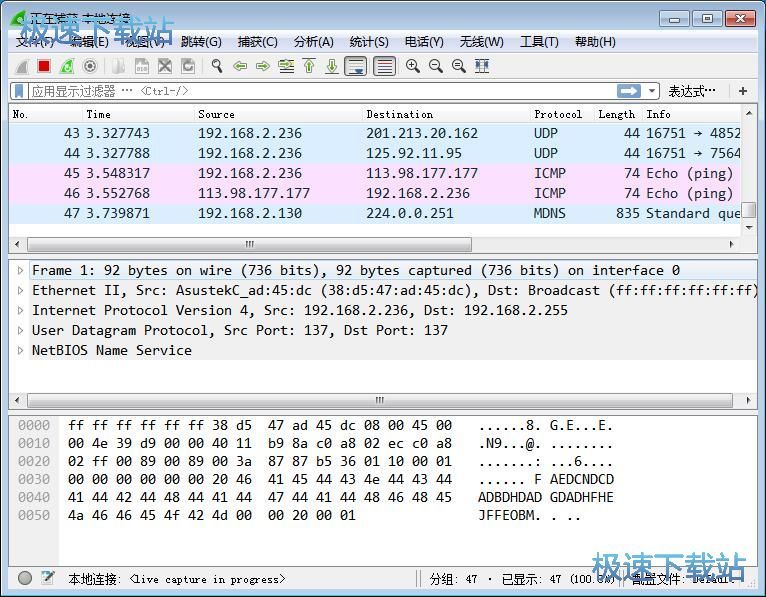Expand Internet Protocol Version 4 item

click(x=20, y=310)
